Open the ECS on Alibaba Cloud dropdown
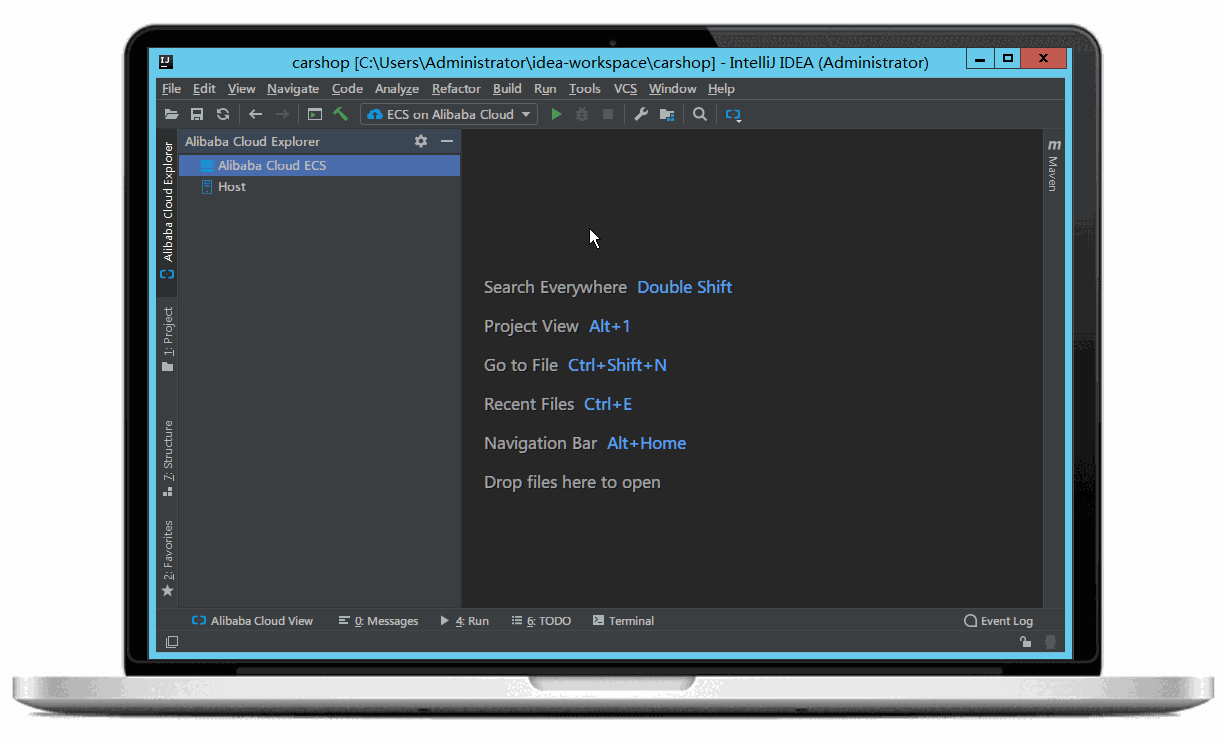Viewport: 1224px width, 742px height. pyautogui.click(x=449, y=114)
